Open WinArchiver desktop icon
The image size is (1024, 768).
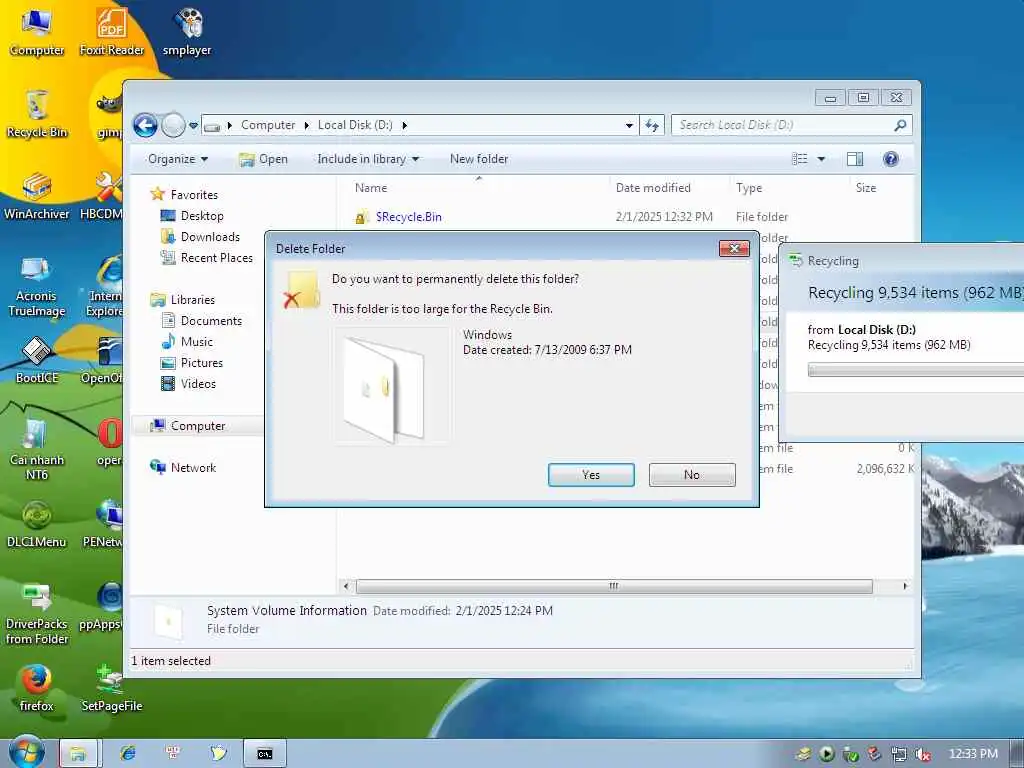[x=36, y=197]
